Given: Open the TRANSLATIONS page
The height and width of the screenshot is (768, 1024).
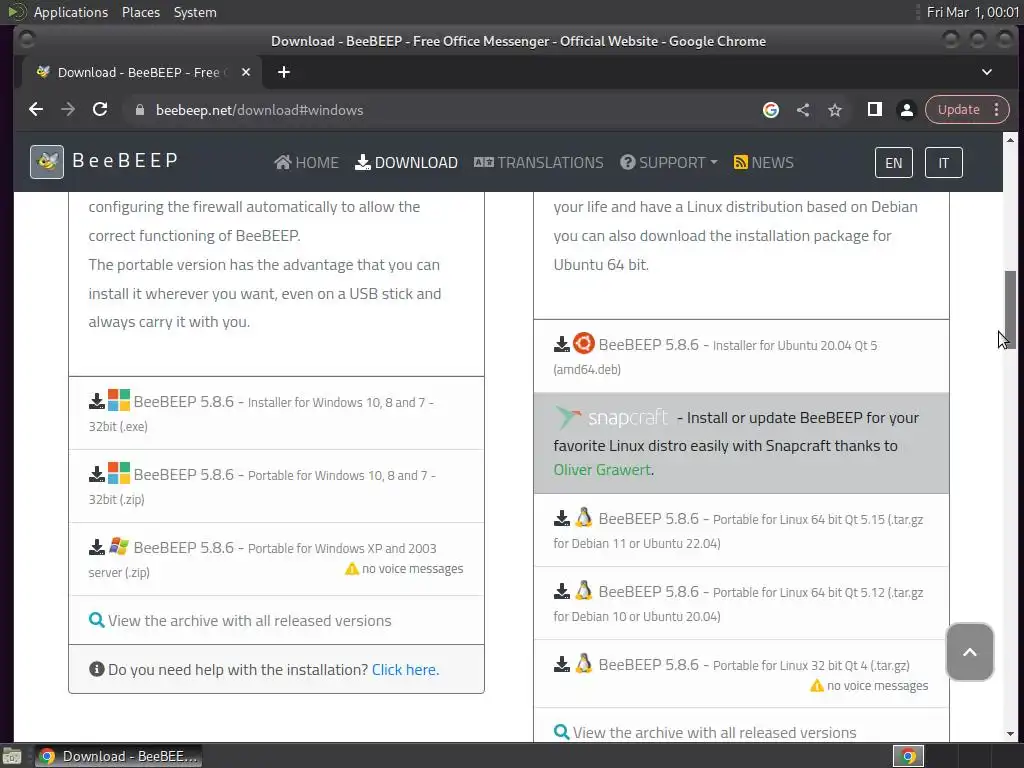Looking at the screenshot, I should (x=539, y=163).
